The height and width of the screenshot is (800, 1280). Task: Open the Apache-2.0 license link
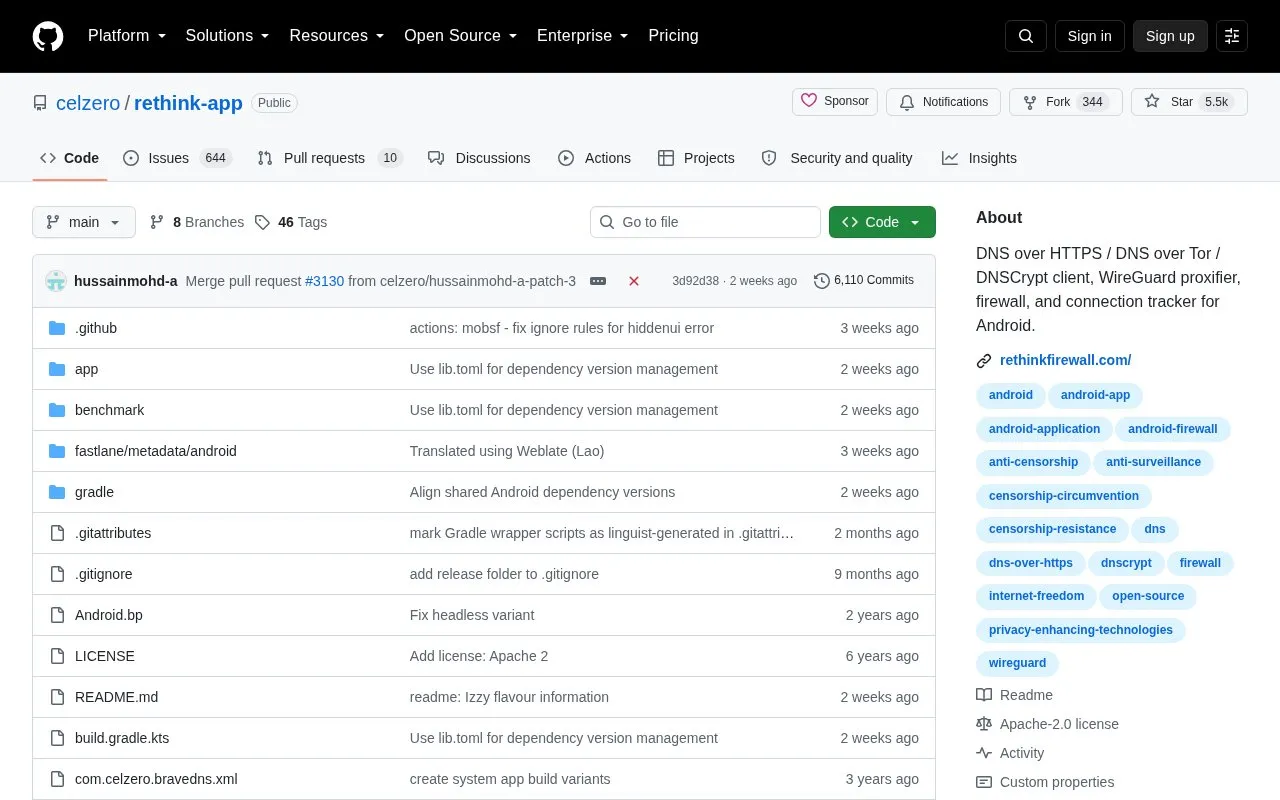tap(1048, 724)
